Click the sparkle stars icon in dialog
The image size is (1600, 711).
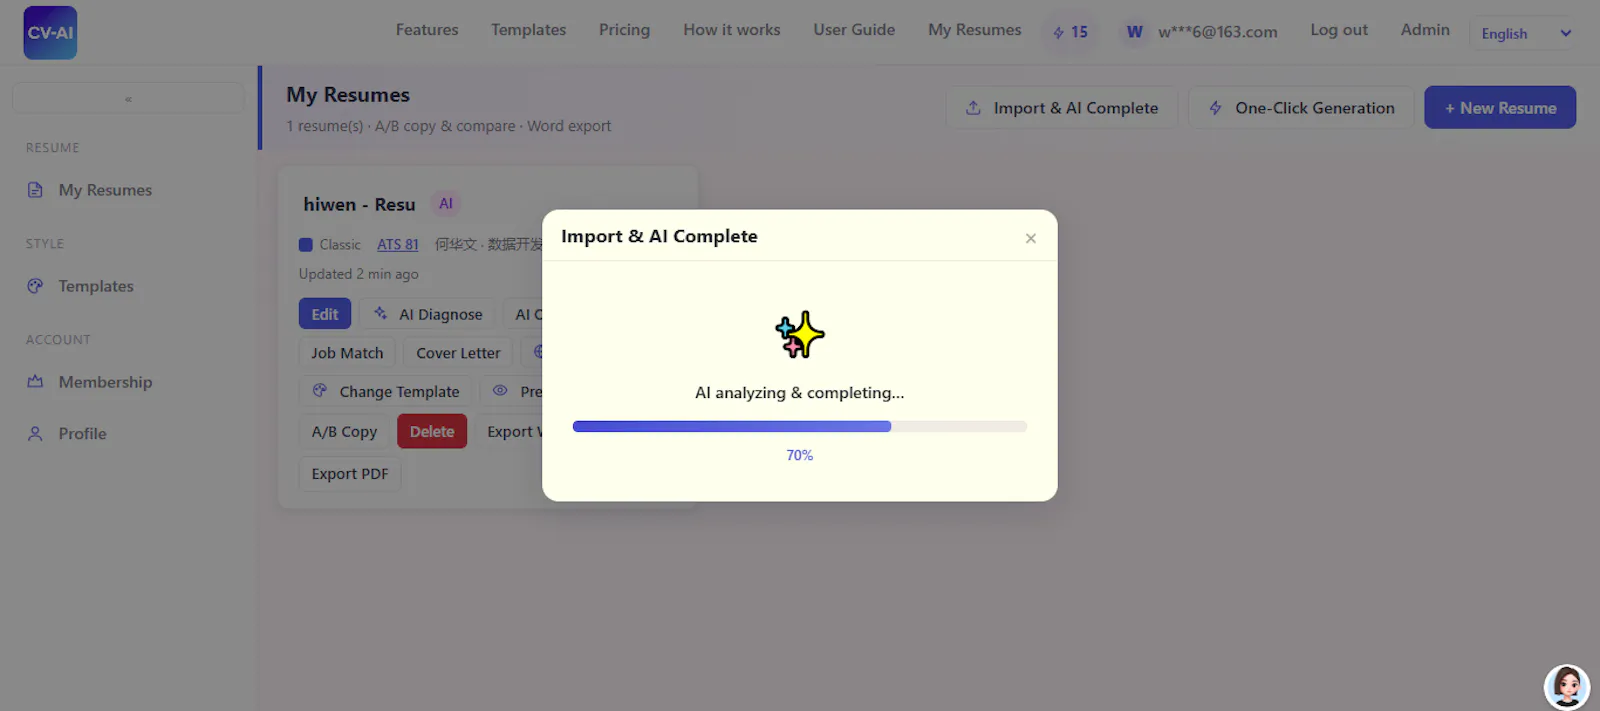coord(800,335)
